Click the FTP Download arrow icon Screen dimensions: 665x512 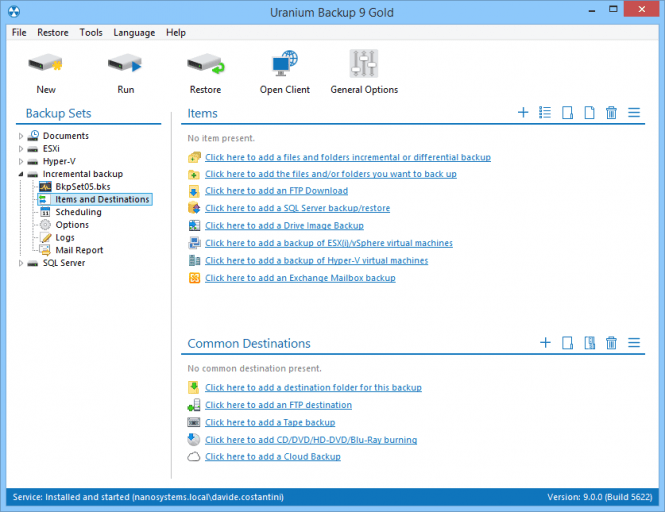[194, 191]
